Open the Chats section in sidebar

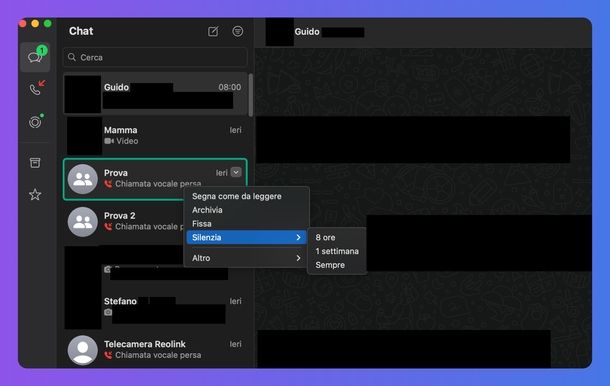click(35, 57)
